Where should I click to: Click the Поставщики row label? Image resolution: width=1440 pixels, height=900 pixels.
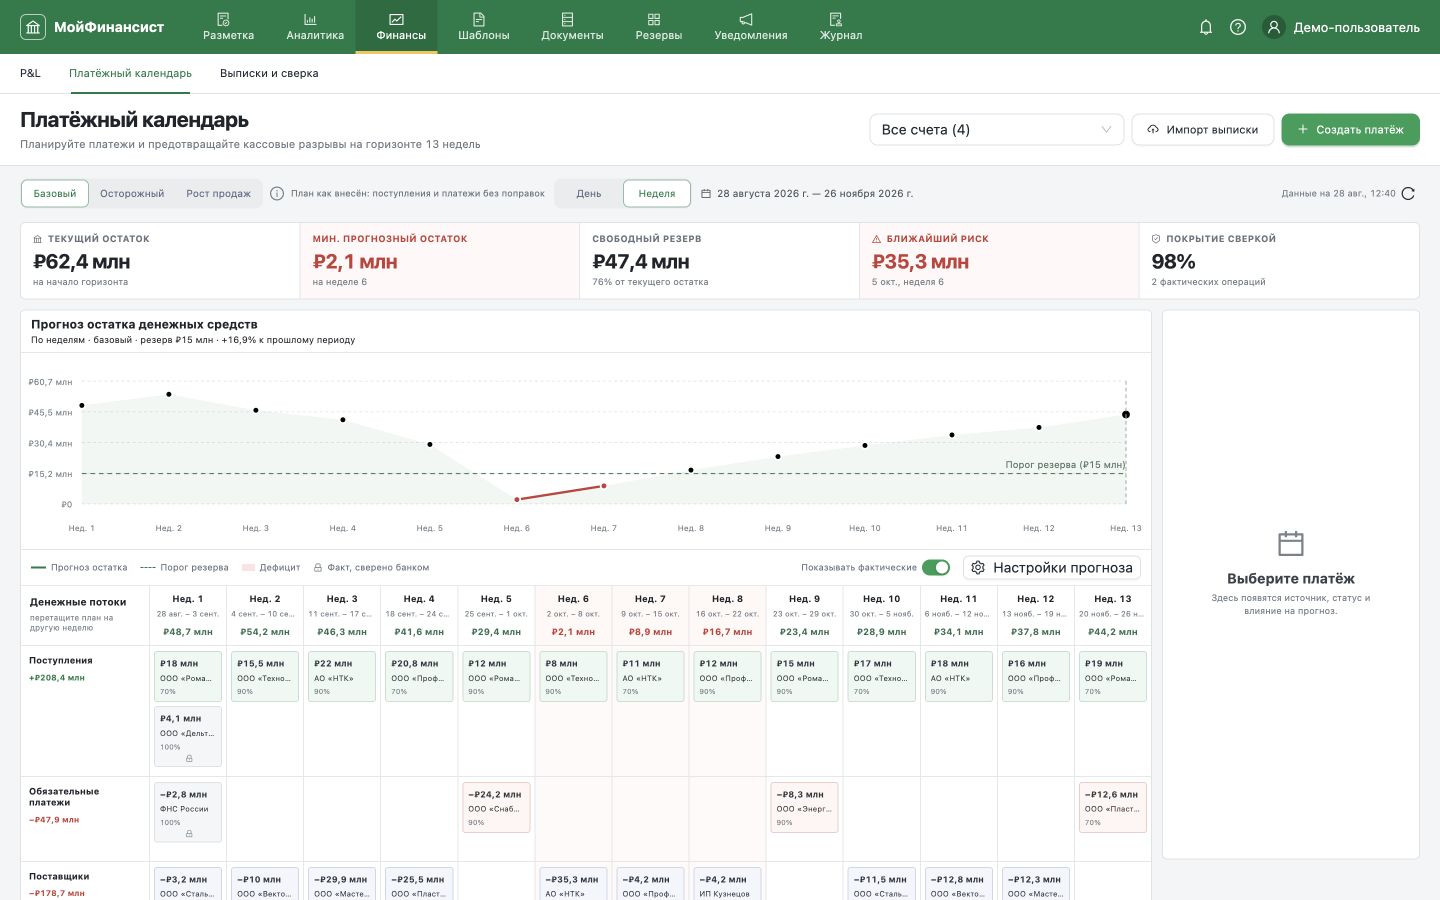pos(59,876)
